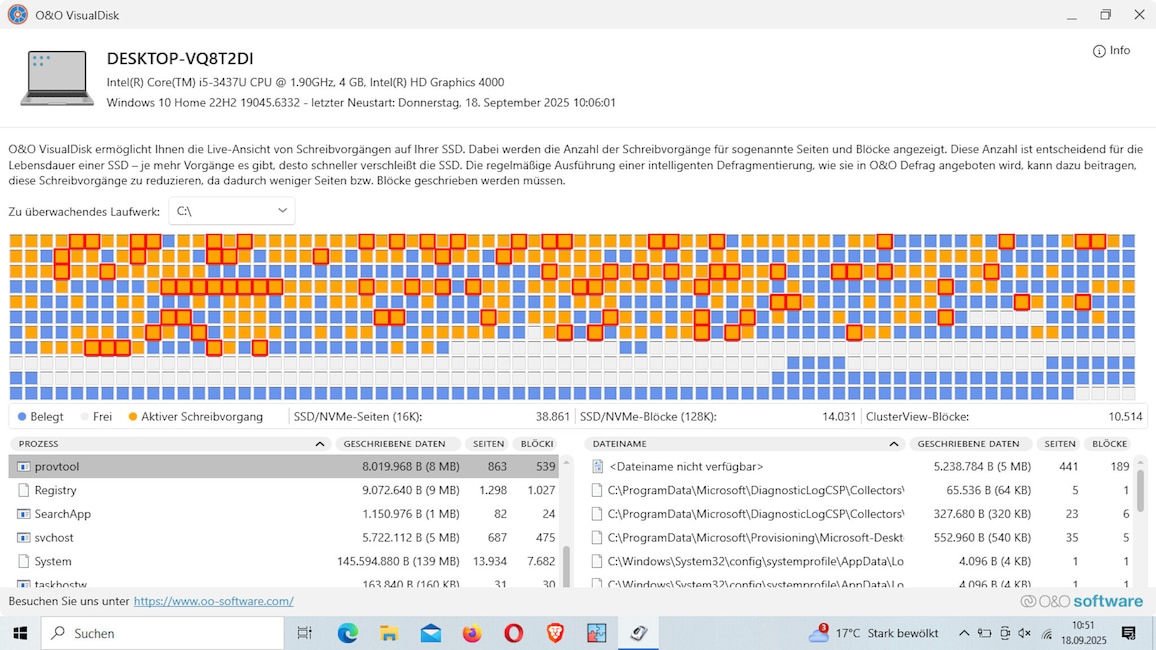Launch Firefox from the taskbar
This screenshot has width=1156, height=650.
[x=472, y=633]
